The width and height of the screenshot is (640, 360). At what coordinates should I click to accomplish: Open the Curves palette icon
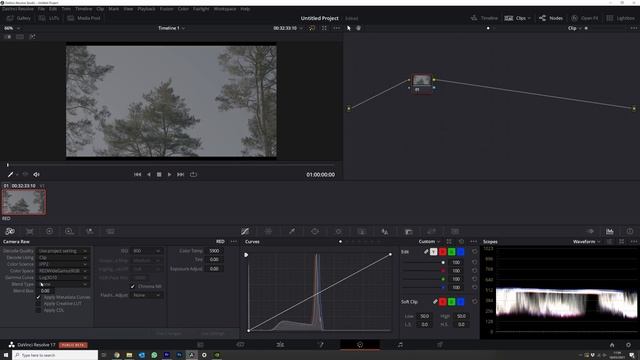coord(245,231)
